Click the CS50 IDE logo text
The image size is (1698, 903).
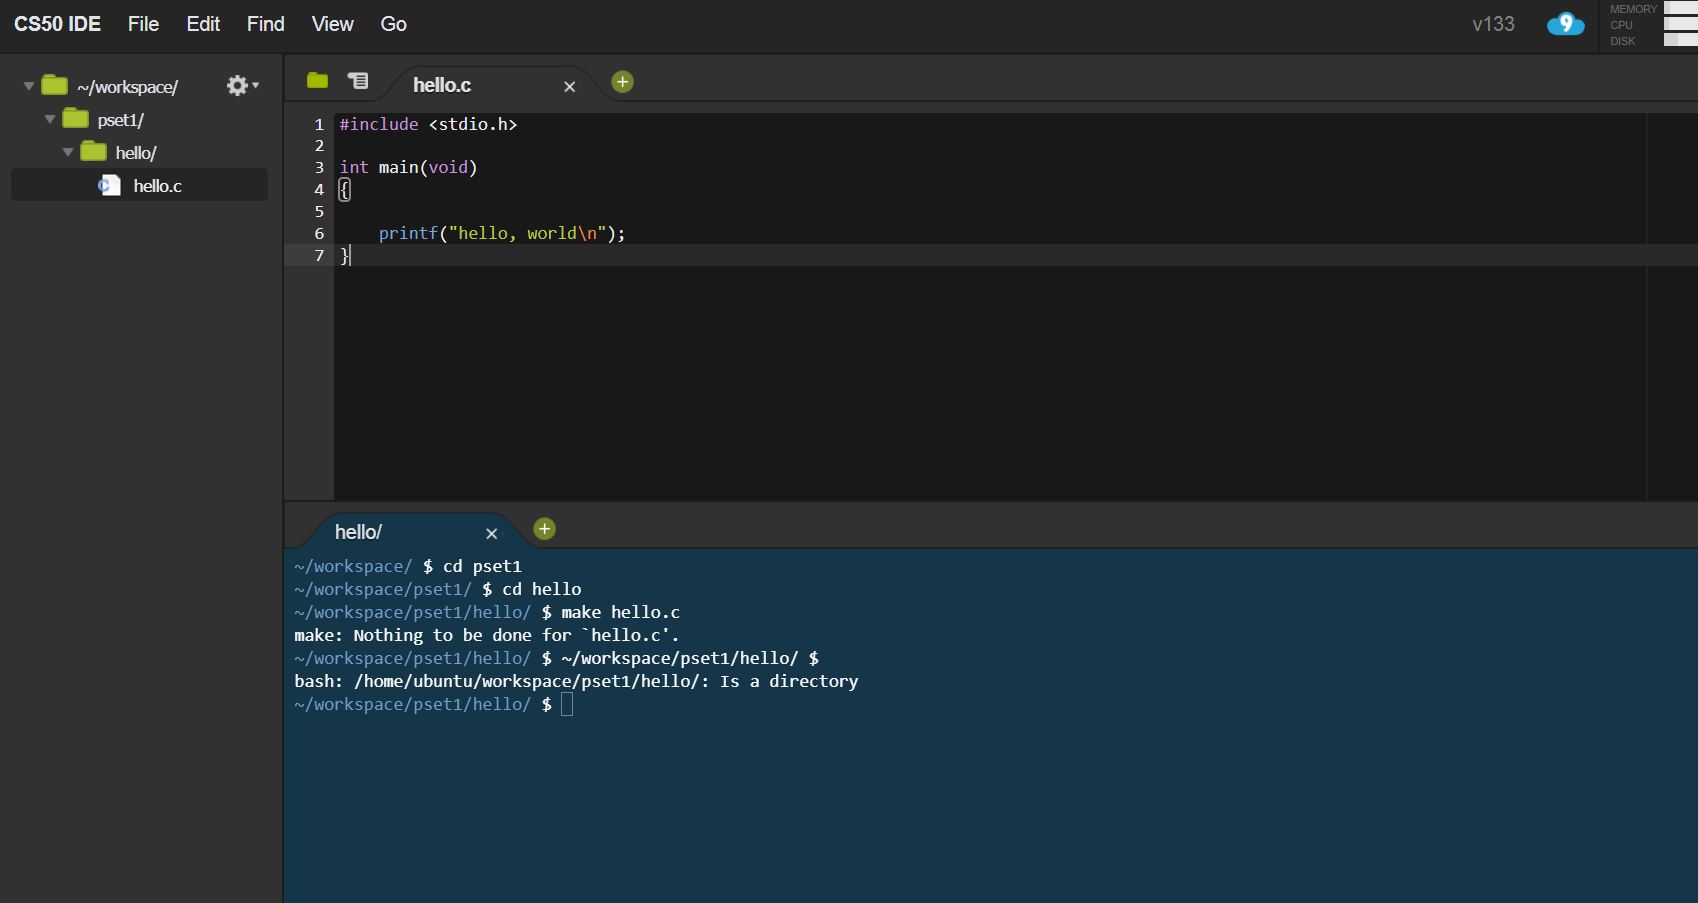[x=57, y=24]
